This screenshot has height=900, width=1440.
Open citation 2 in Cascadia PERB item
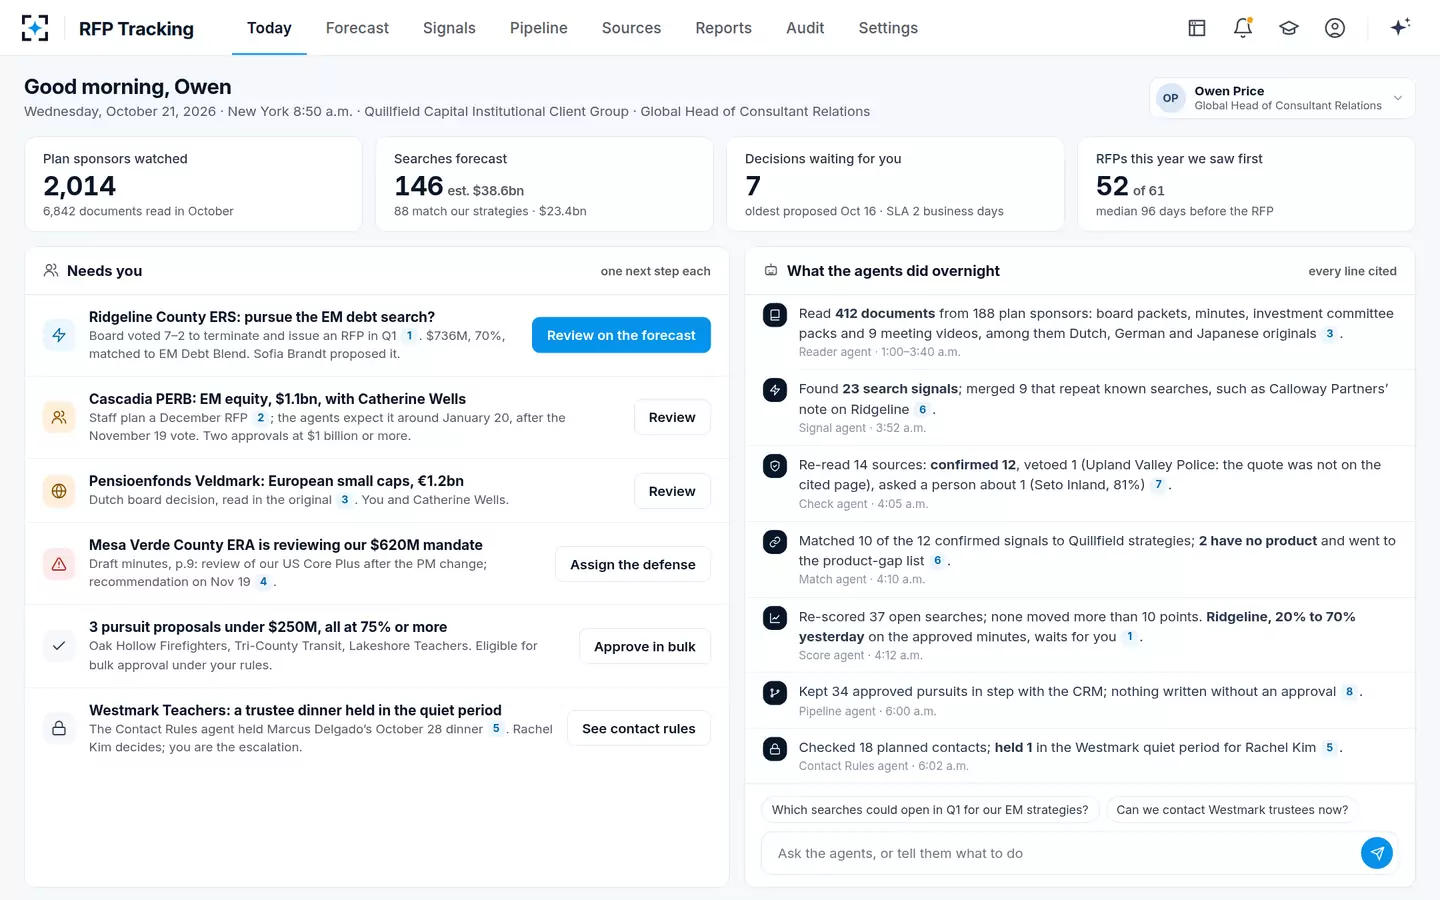tap(260, 418)
